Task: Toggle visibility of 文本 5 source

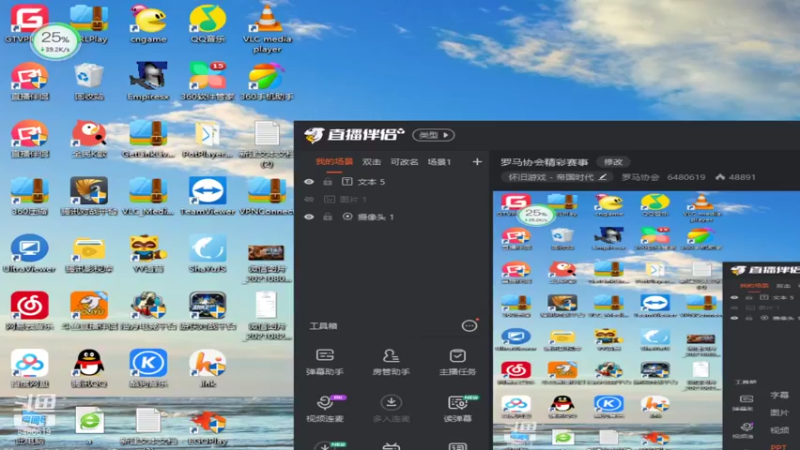Action: click(309, 182)
